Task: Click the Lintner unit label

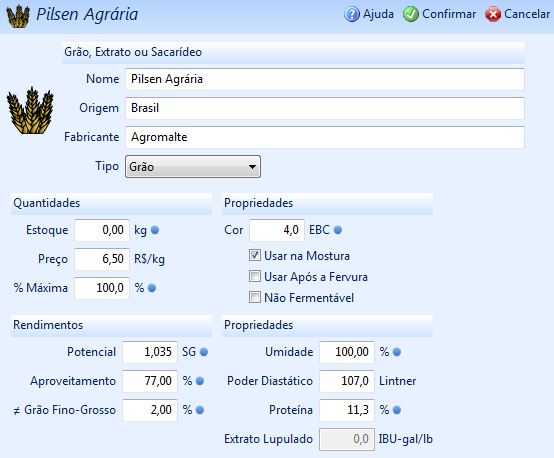Action: point(397,381)
